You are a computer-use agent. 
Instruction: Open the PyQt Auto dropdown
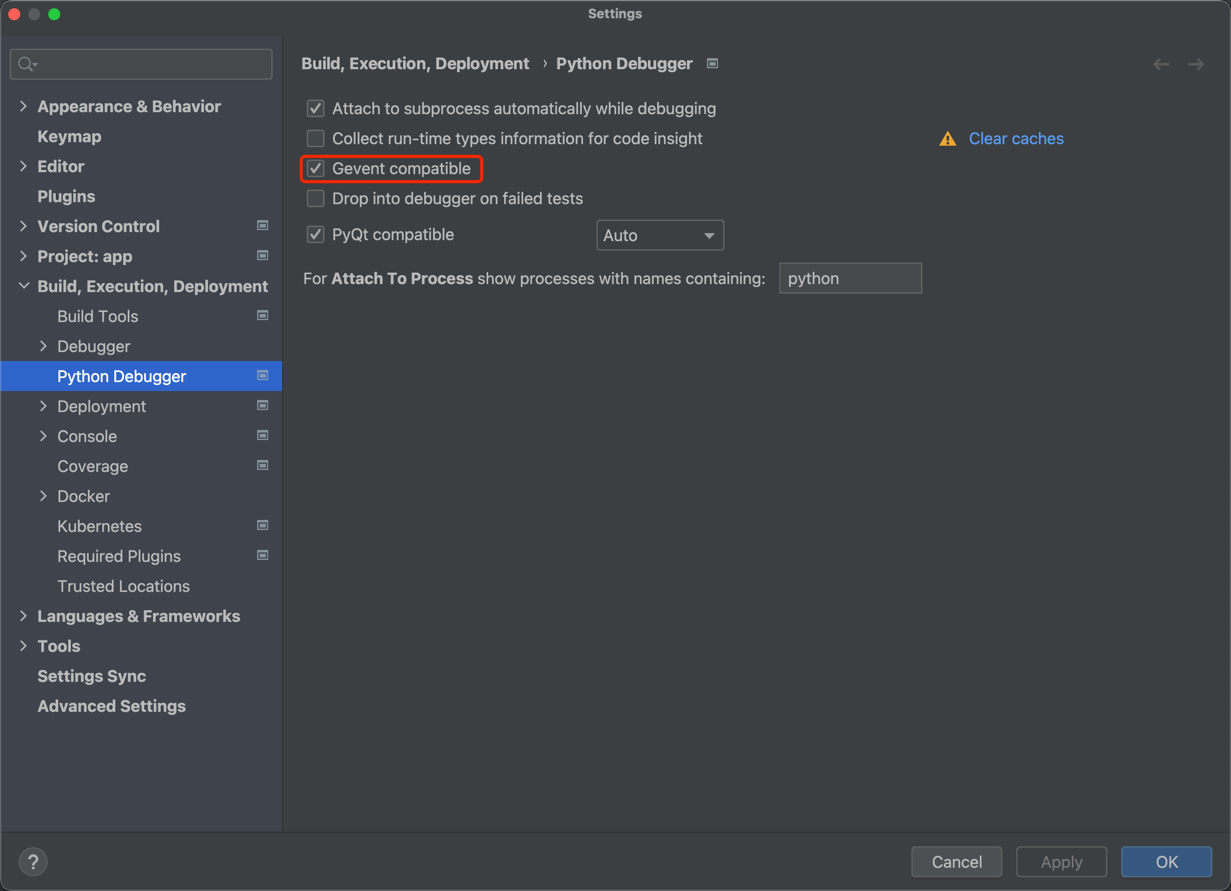click(660, 235)
